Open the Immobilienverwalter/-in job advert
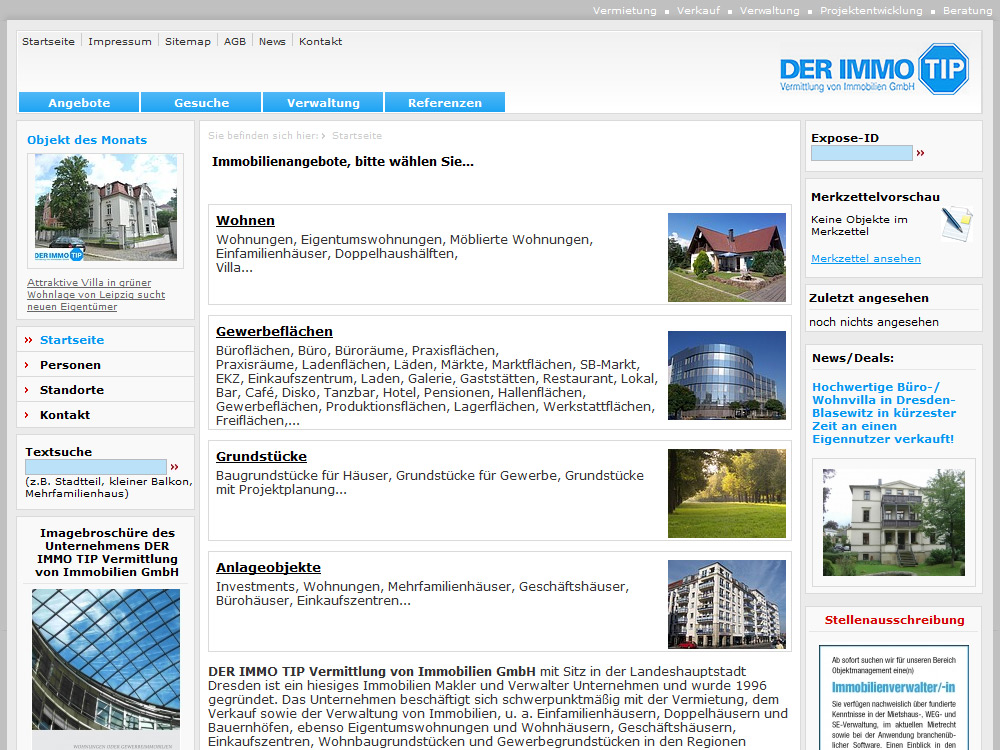The image size is (1000, 750). 894,698
